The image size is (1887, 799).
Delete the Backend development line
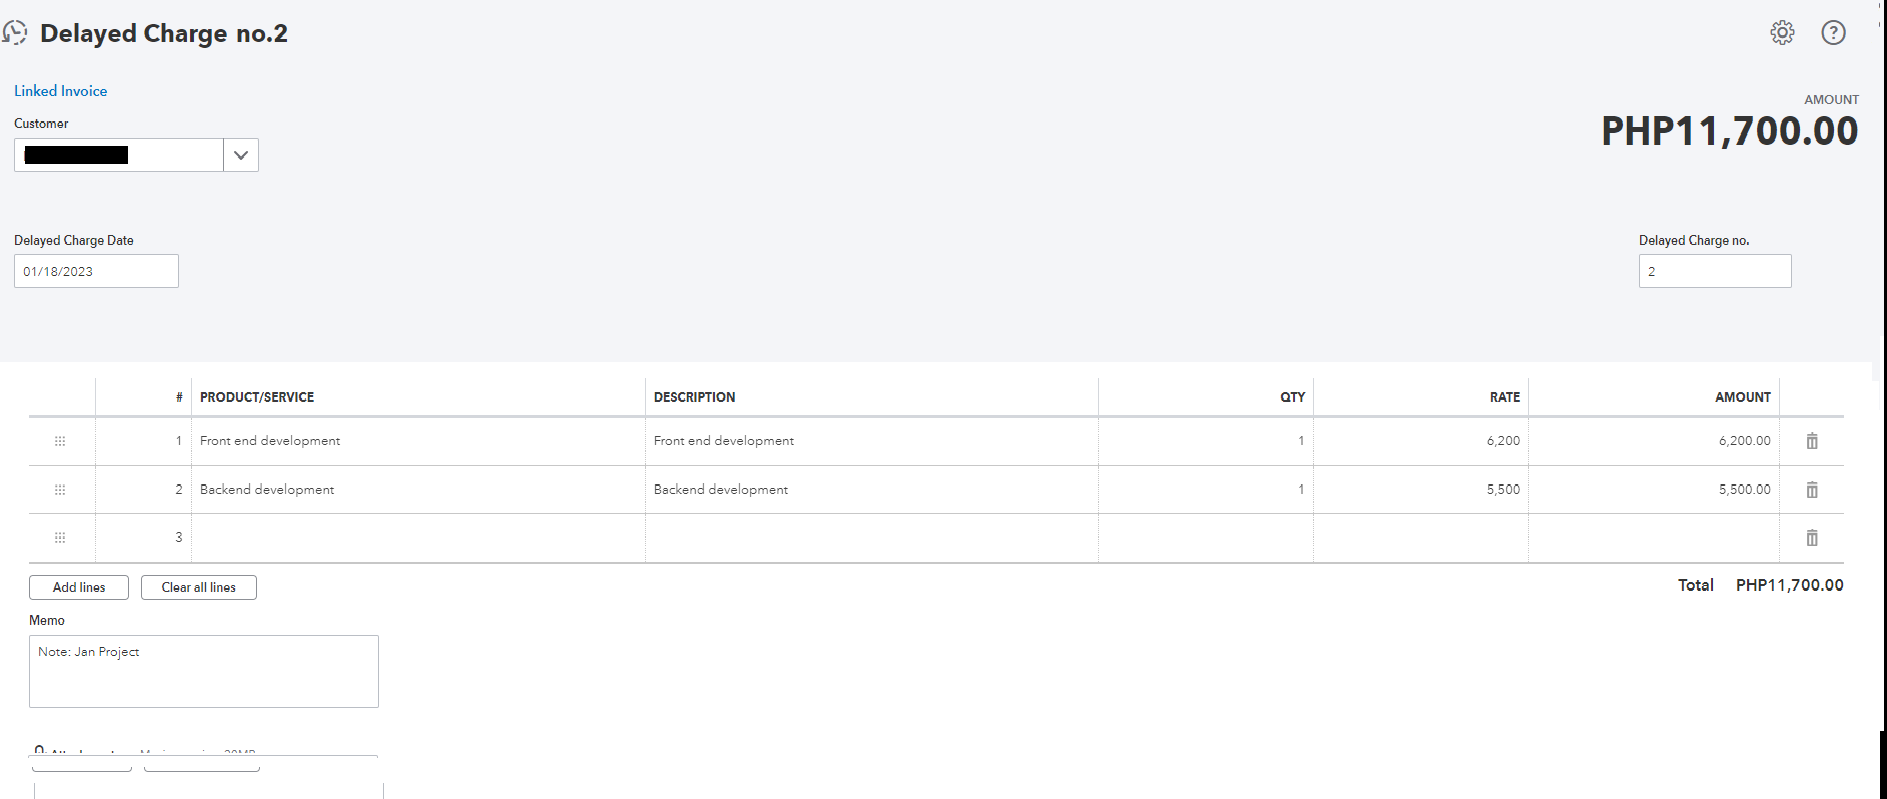tap(1811, 490)
